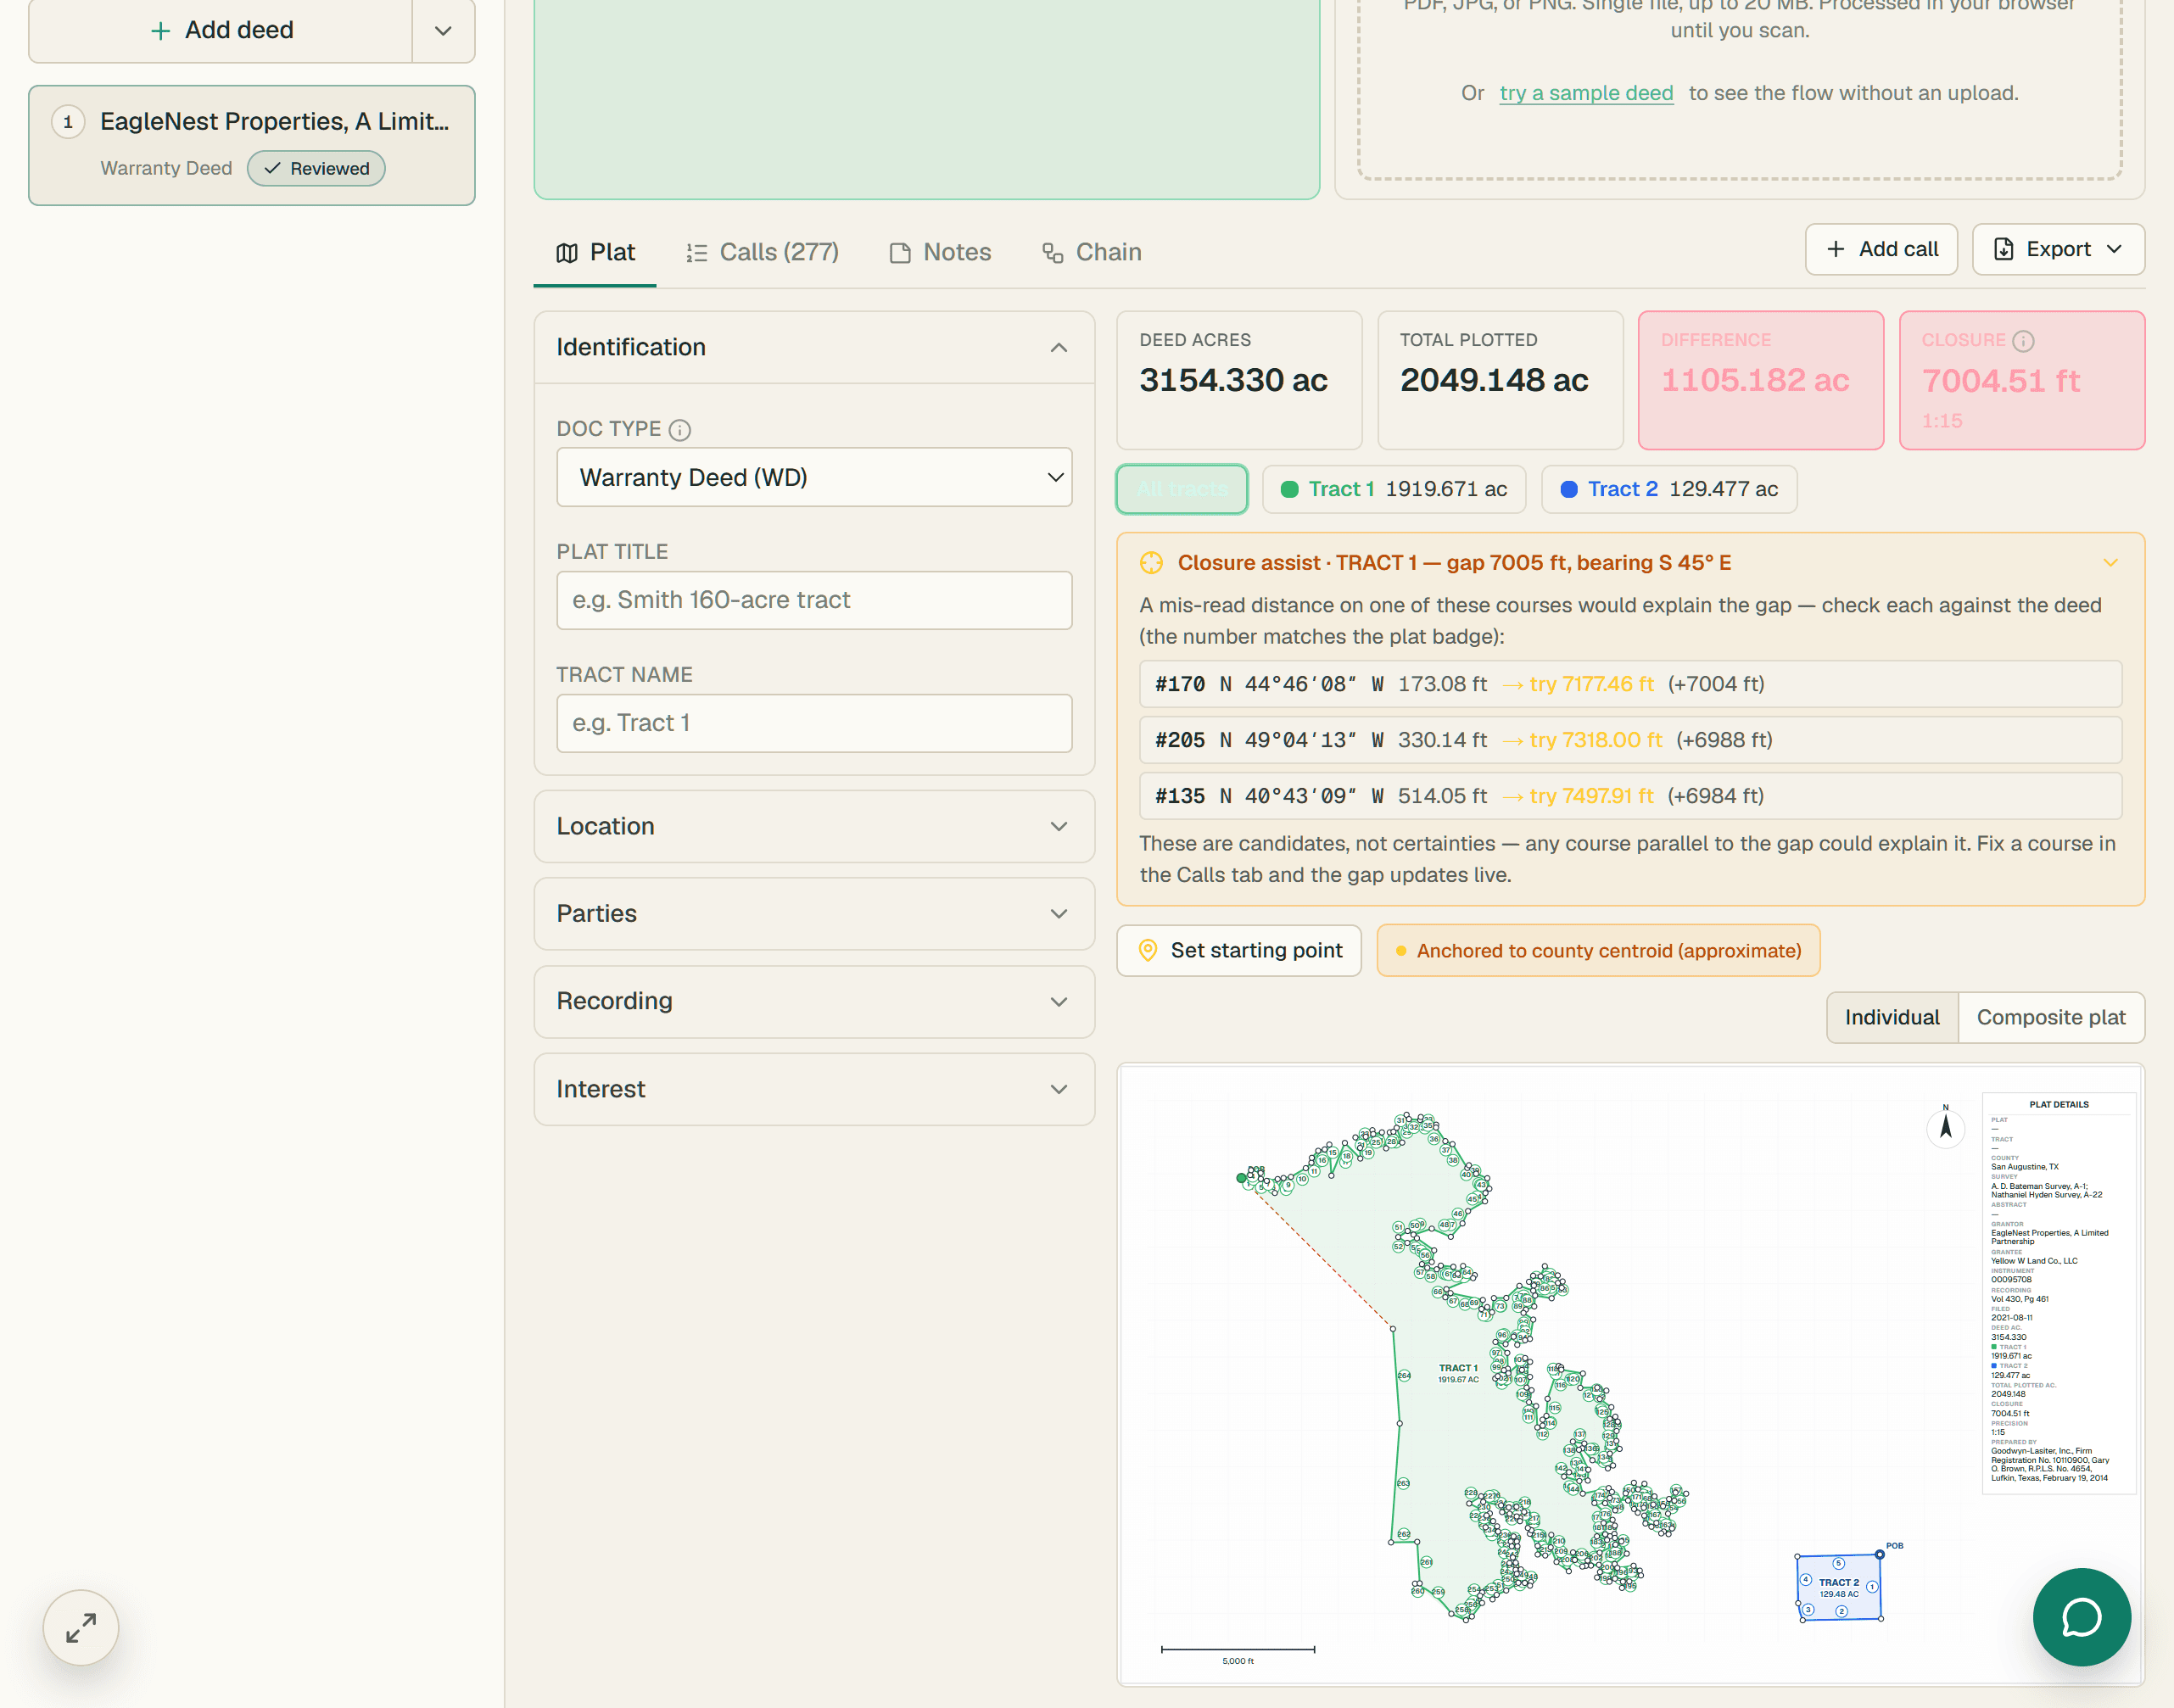Open the Export dropdown menu
This screenshot has height=1708, width=2174.
click(x=2058, y=249)
